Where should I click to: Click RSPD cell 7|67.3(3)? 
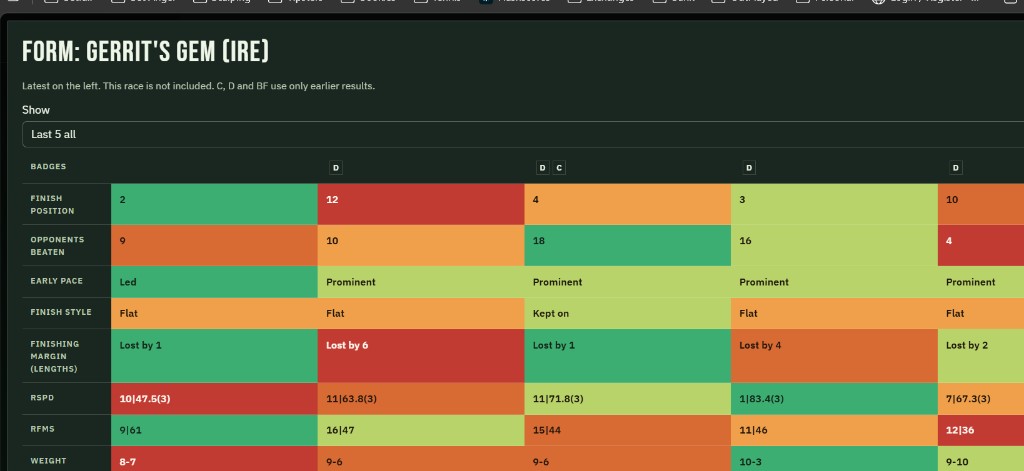pyautogui.click(x=981, y=398)
